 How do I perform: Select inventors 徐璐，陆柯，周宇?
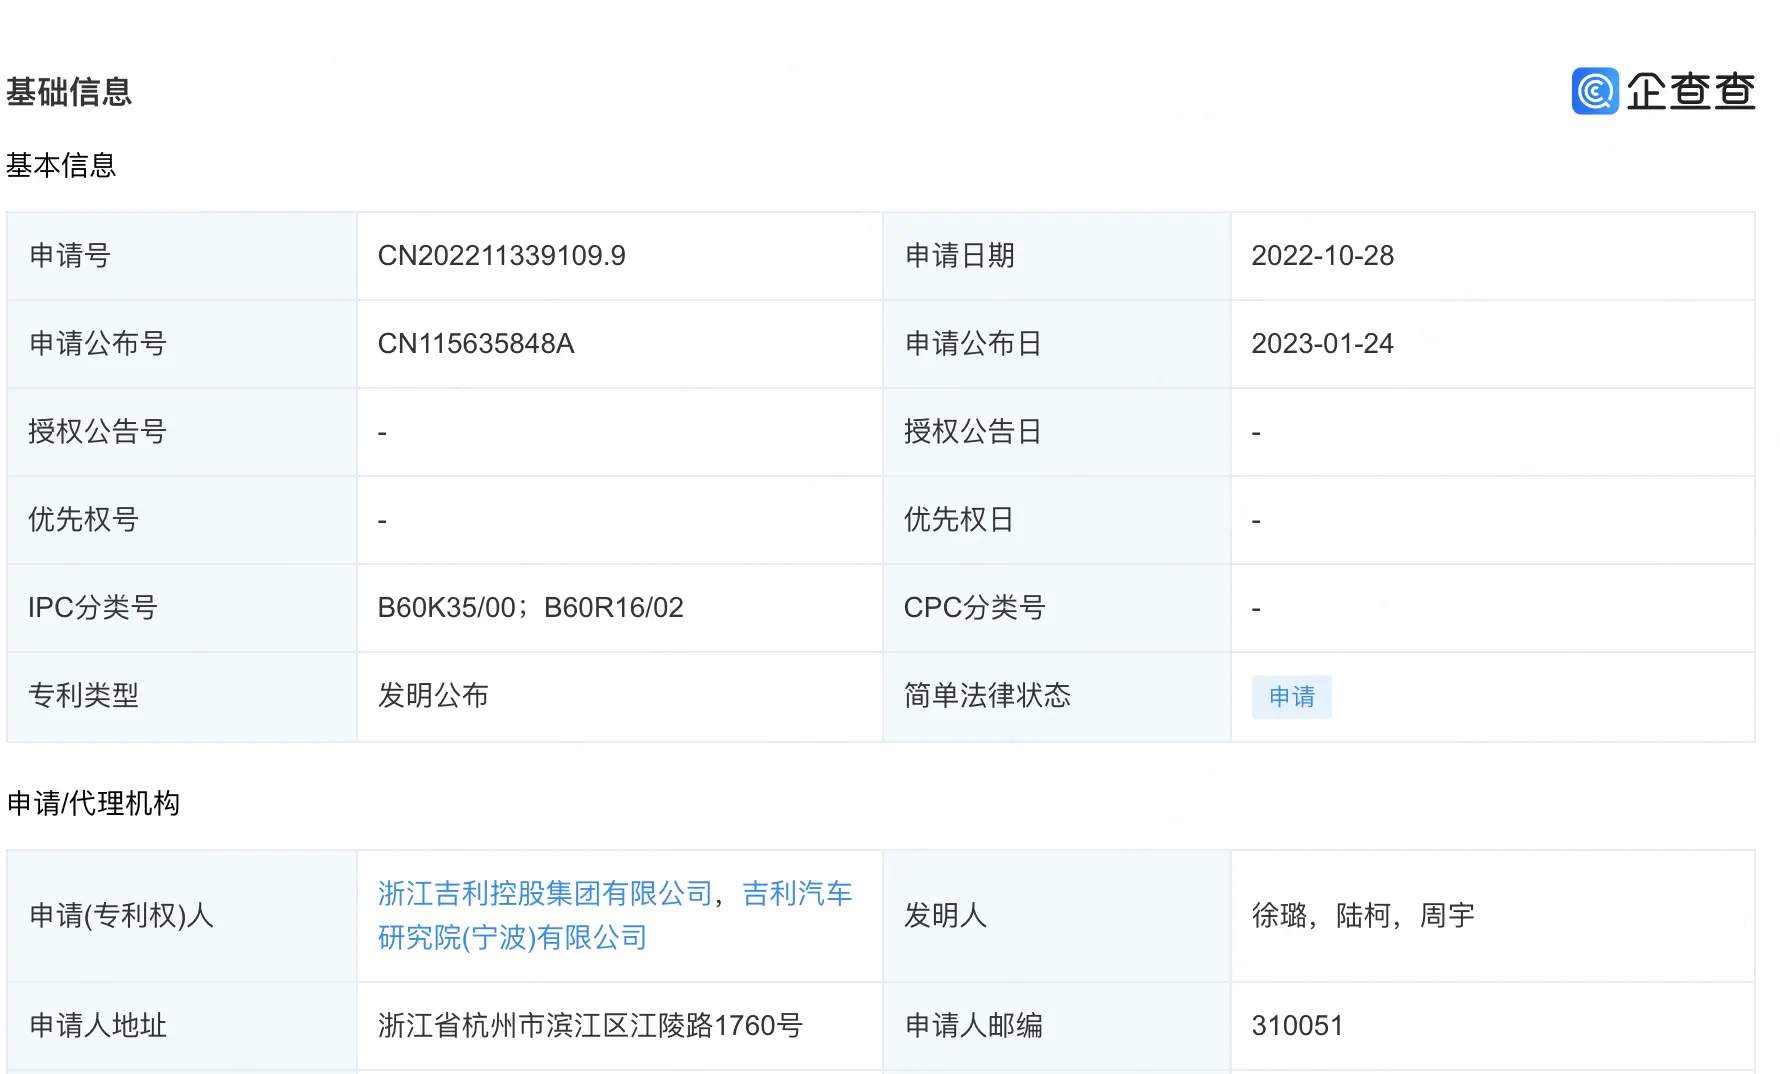(1363, 916)
